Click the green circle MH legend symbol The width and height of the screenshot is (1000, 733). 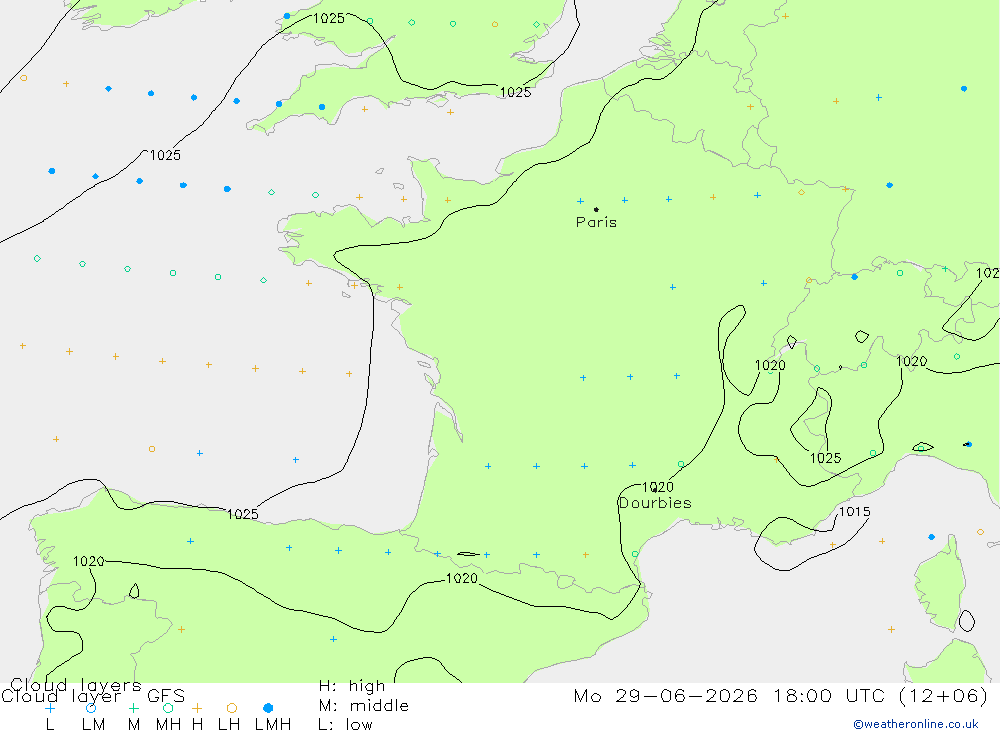[x=168, y=708]
